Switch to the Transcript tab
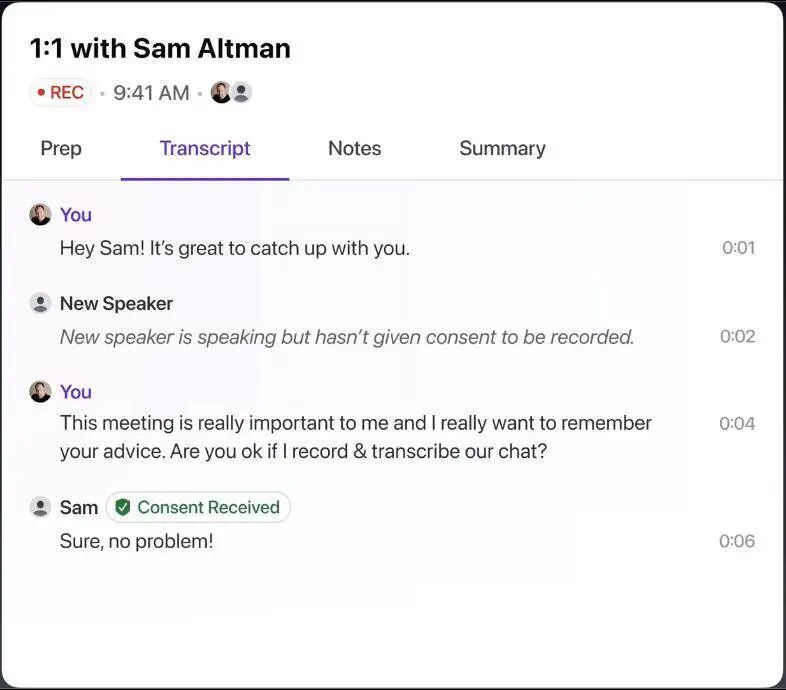This screenshot has width=786, height=690. pos(205,149)
